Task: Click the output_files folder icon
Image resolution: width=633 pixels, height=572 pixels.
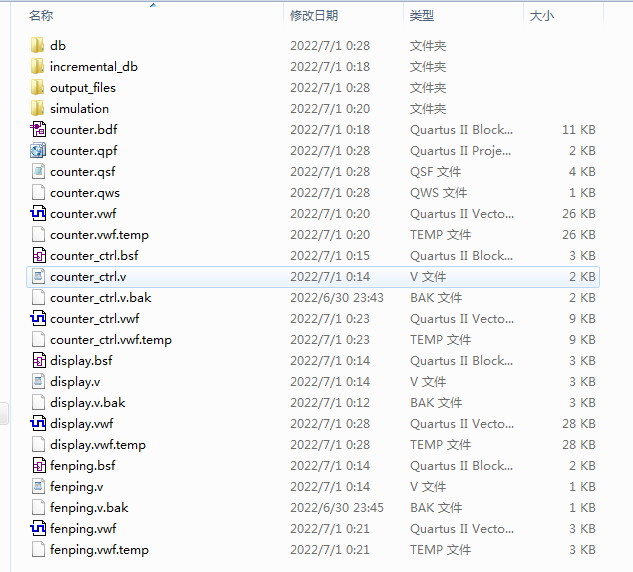Action: tap(38, 87)
